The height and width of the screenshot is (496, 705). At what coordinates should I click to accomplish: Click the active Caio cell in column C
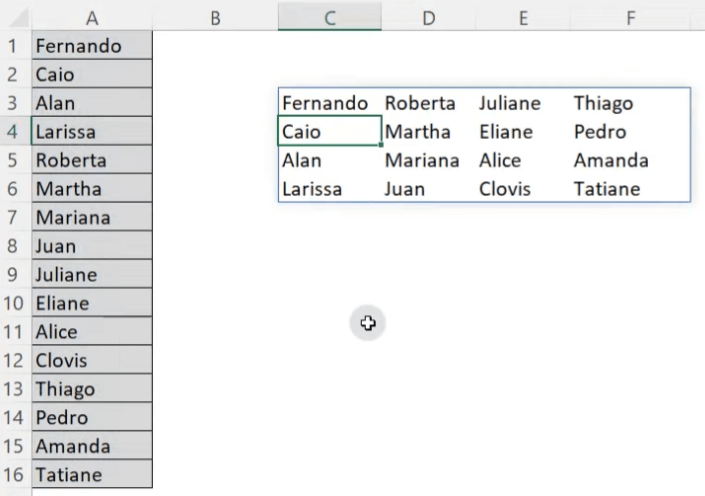click(x=330, y=131)
